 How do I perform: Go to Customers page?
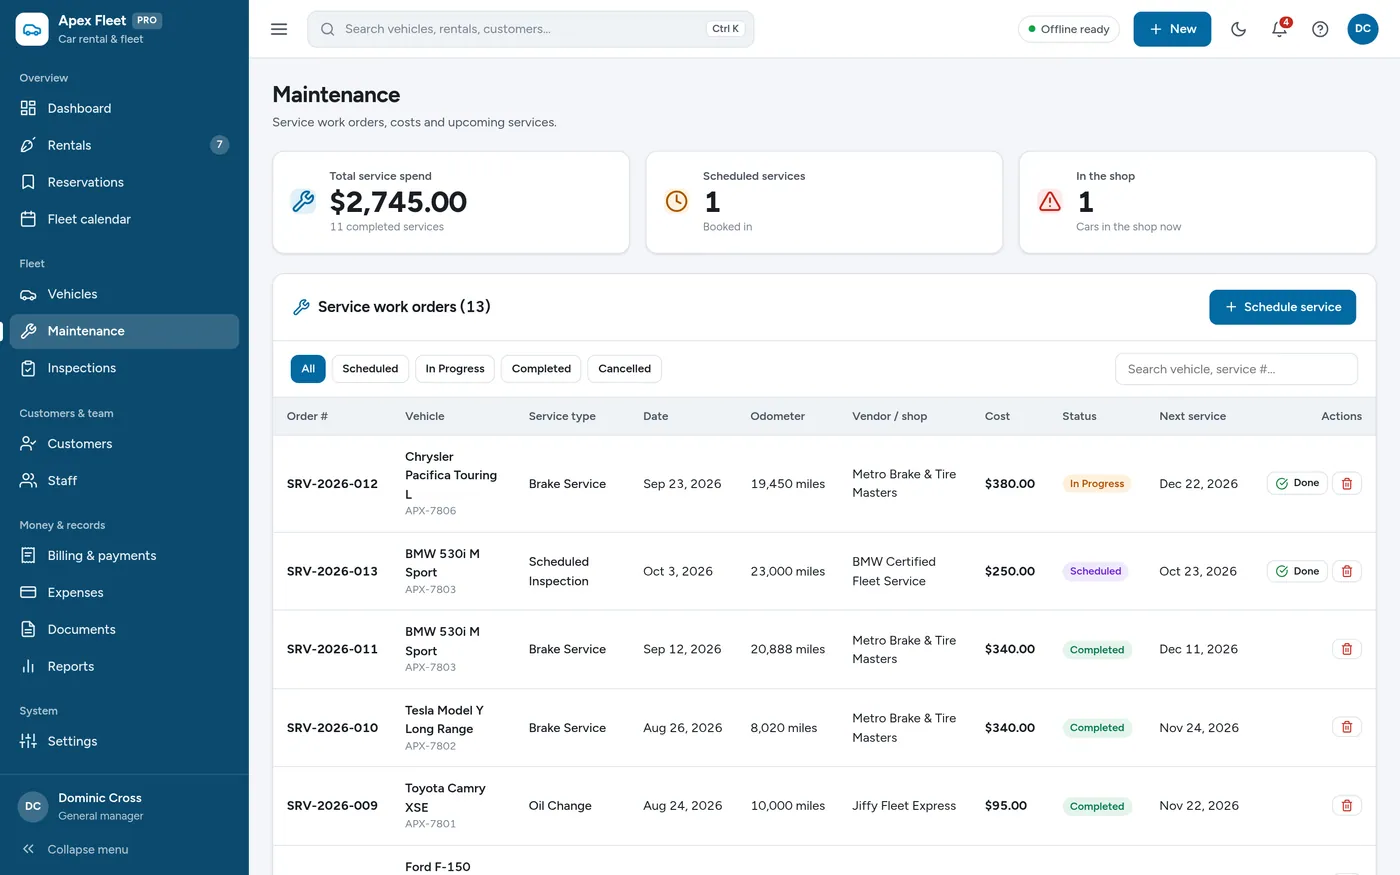click(x=124, y=444)
